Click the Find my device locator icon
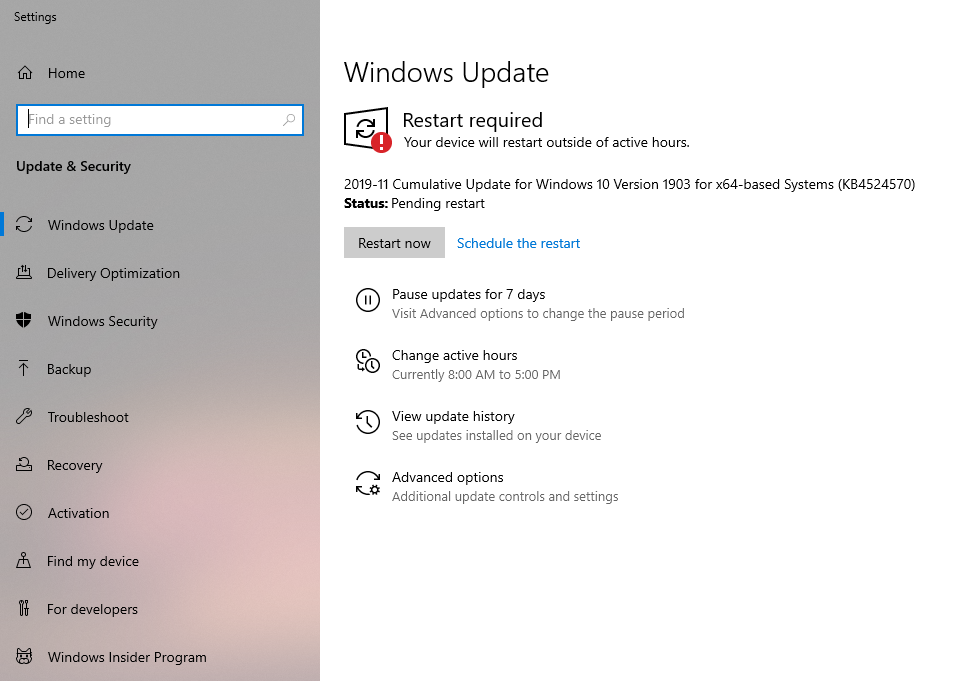 tap(25, 561)
